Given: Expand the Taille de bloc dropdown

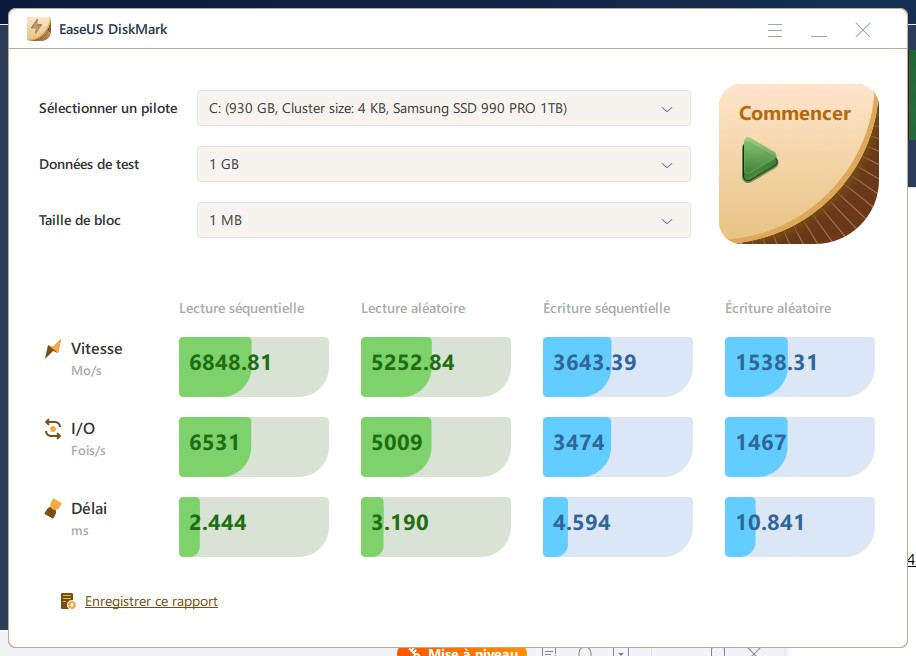Looking at the screenshot, I should point(443,220).
